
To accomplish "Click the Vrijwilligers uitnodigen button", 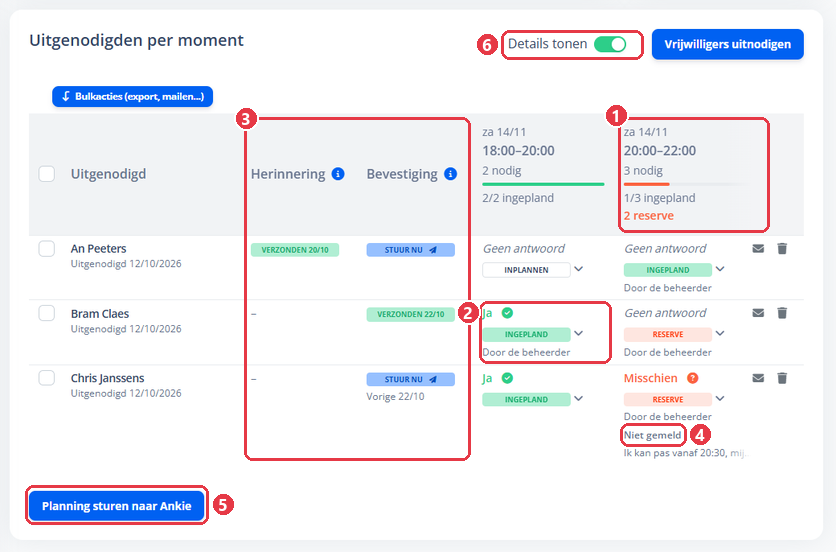I will click(728, 44).
